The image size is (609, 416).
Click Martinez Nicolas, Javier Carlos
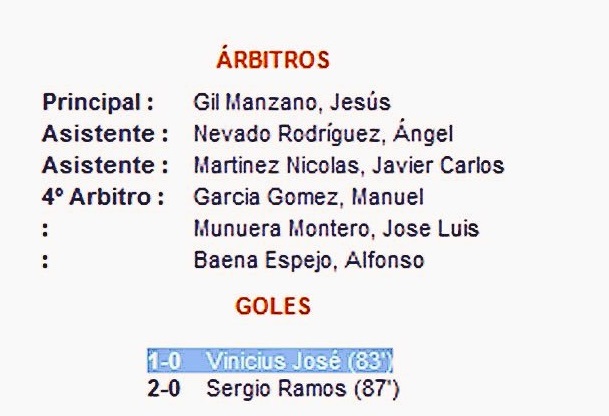pyautogui.click(x=348, y=165)
